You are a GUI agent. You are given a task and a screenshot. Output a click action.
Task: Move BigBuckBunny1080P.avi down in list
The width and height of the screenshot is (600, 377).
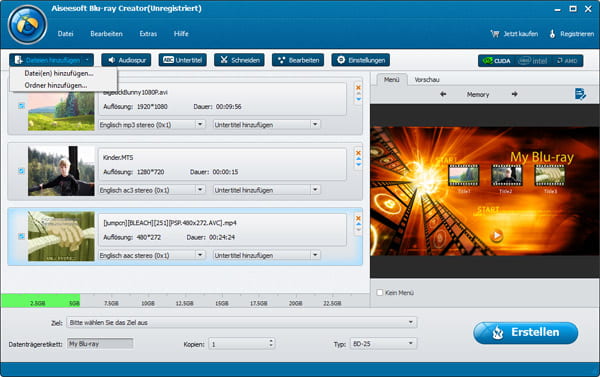359,99
